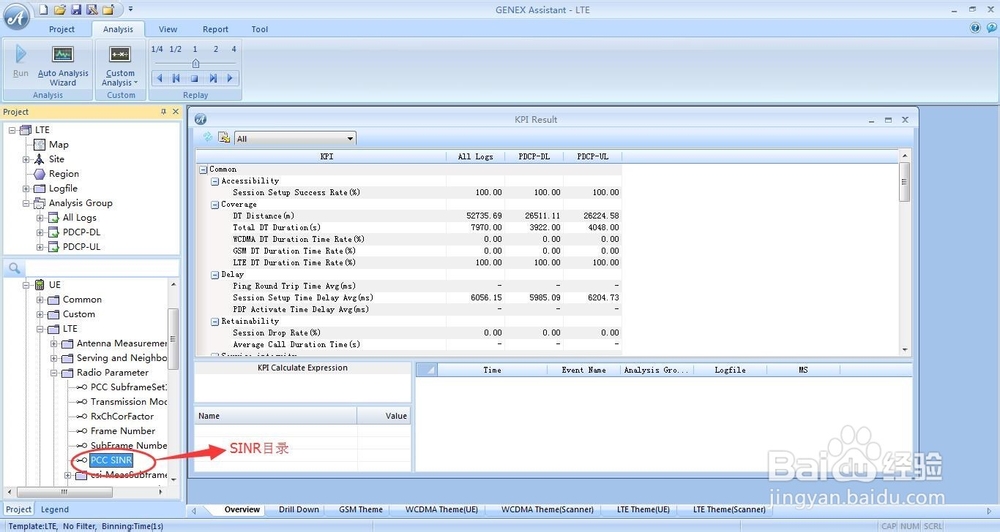Select the Analysis ribbon tab

pyautogui.click(x=118, y=29)
